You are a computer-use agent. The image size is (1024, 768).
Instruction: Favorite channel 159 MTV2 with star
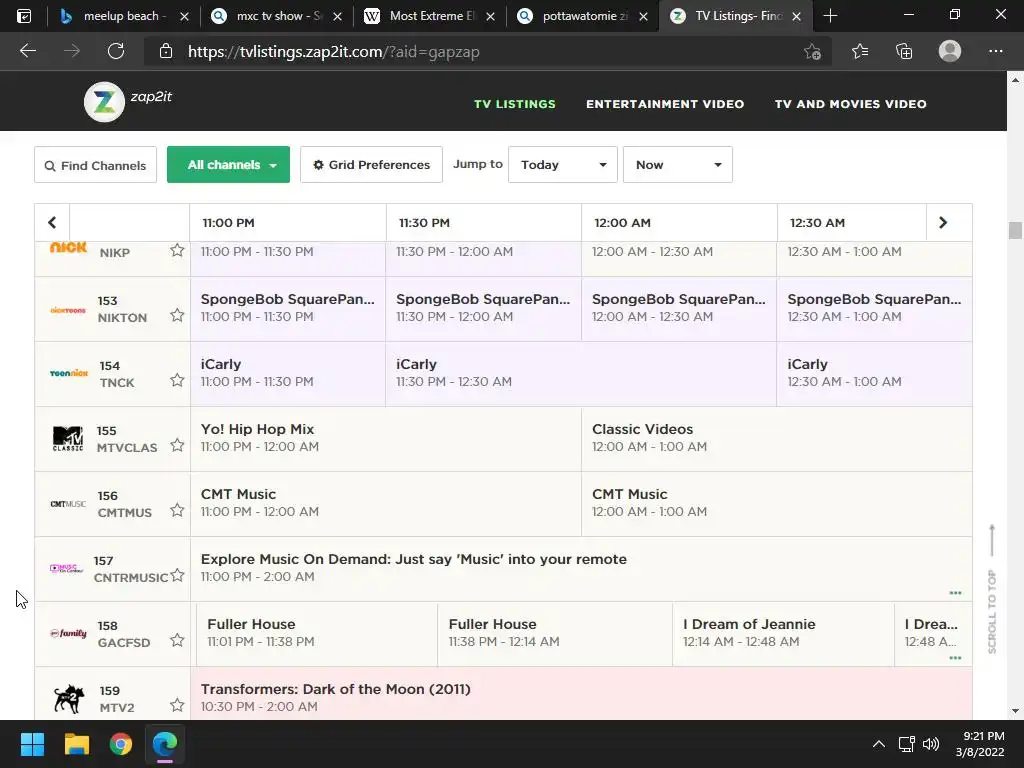click(x=177, y=705)
